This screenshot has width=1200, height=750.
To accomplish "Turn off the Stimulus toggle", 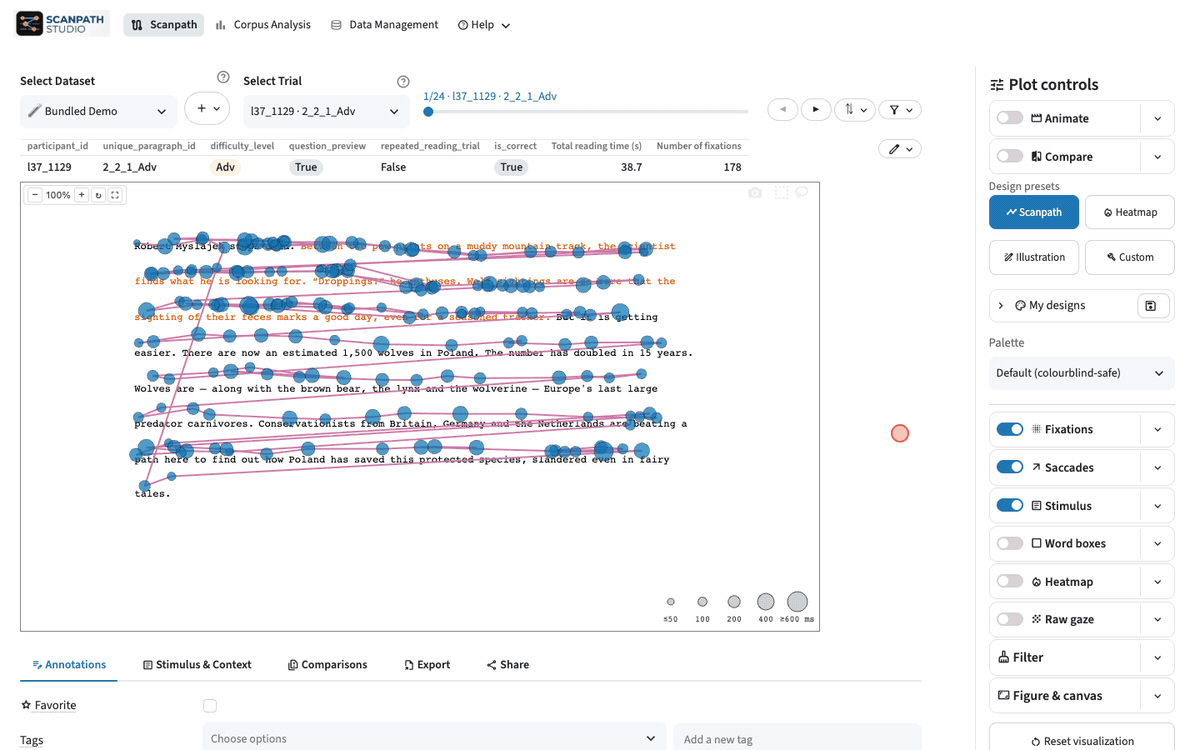I will point(1010,505).
